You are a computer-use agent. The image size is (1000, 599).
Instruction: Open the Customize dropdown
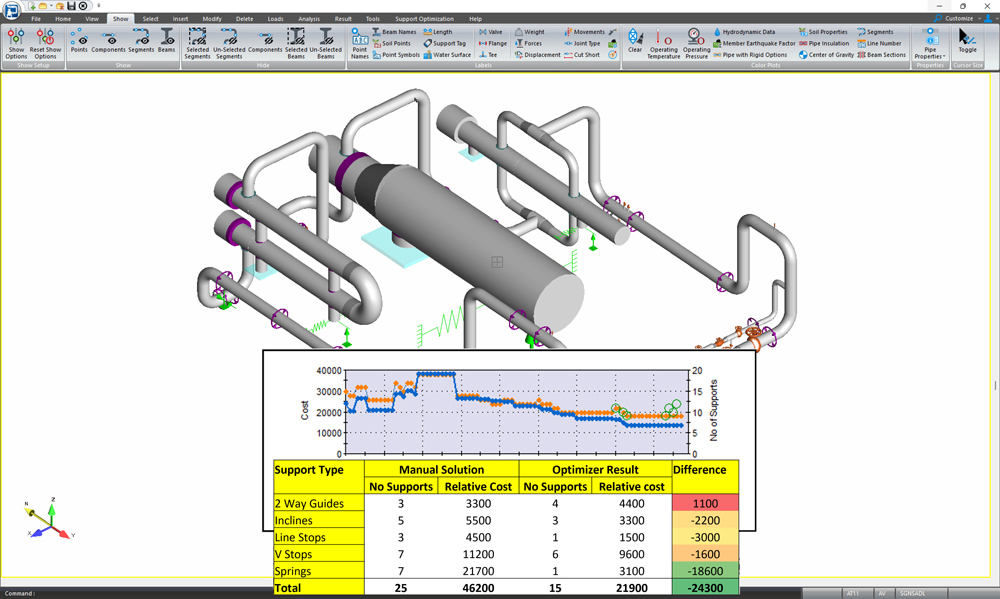click(960, 19)
